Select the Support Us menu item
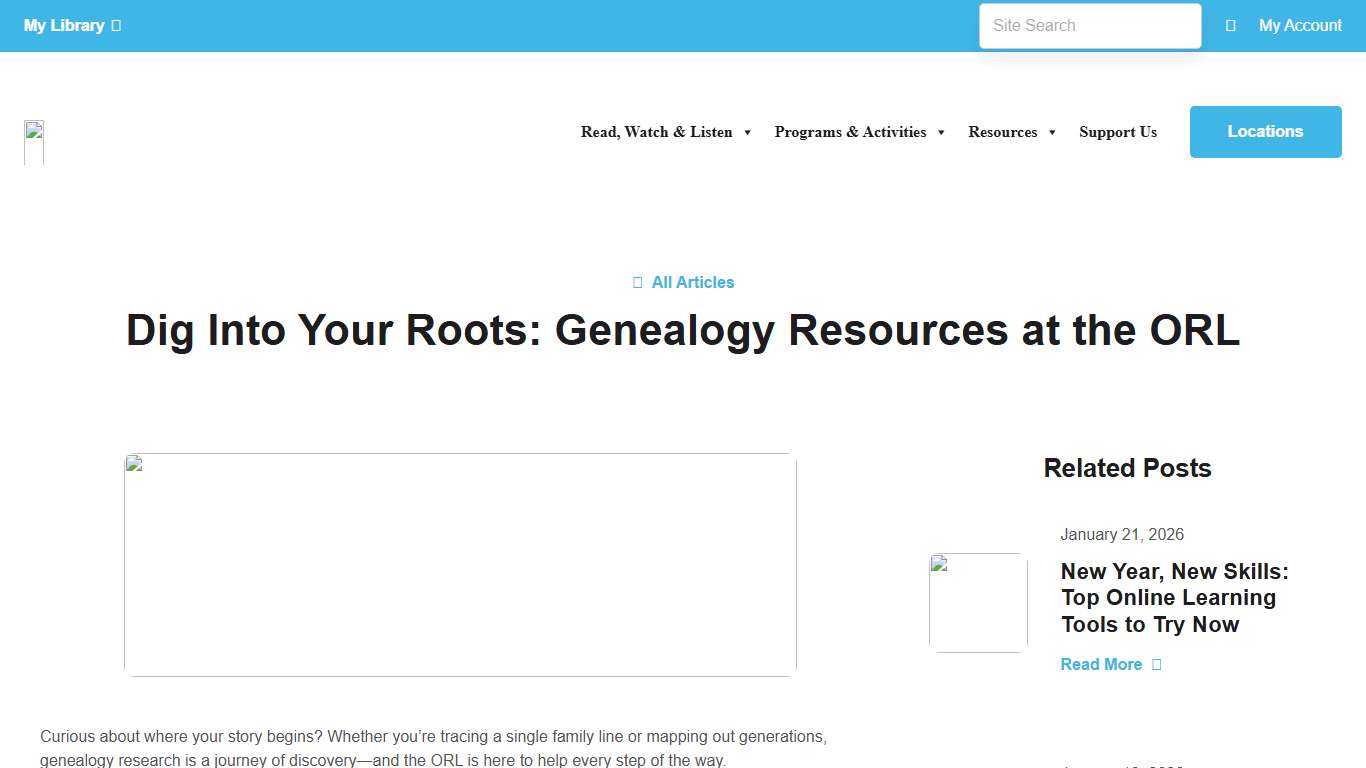Screen dimensions: 1366x768 point(1118,132)
